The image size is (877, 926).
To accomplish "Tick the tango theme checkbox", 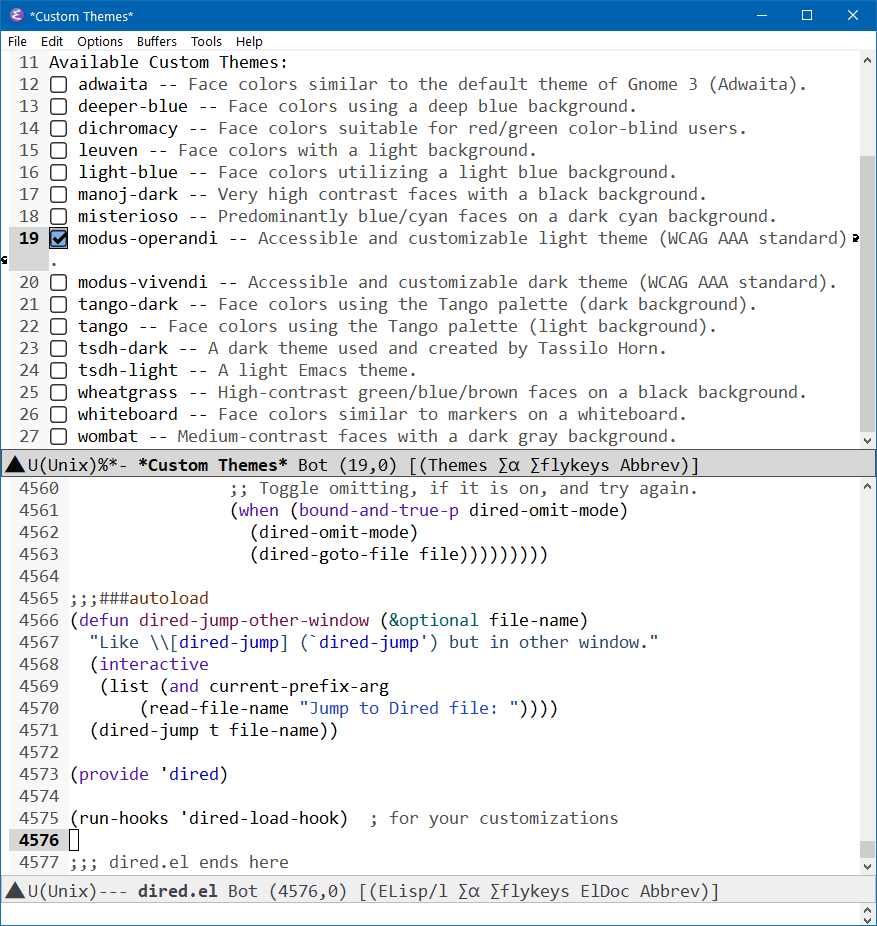I will coord(58,327).
